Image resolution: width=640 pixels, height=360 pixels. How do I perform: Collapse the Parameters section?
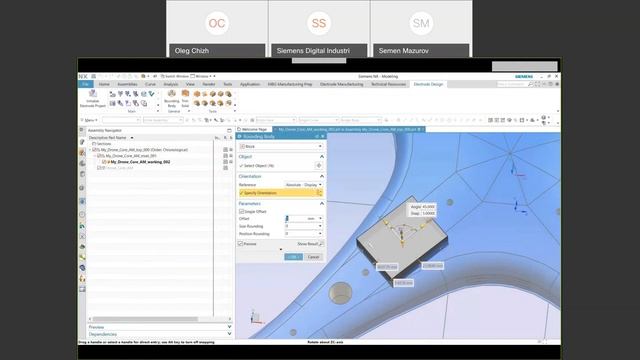click(x=322, y=203)
